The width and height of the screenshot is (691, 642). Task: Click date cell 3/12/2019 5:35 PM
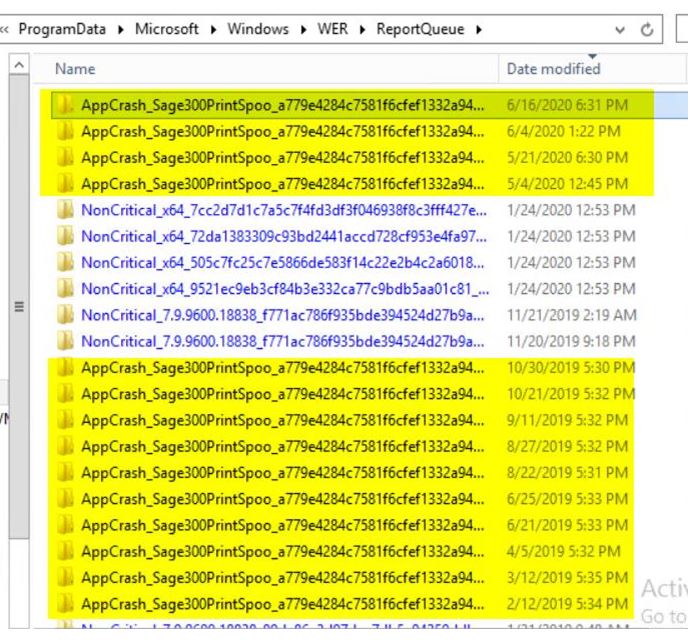[567, 578]
